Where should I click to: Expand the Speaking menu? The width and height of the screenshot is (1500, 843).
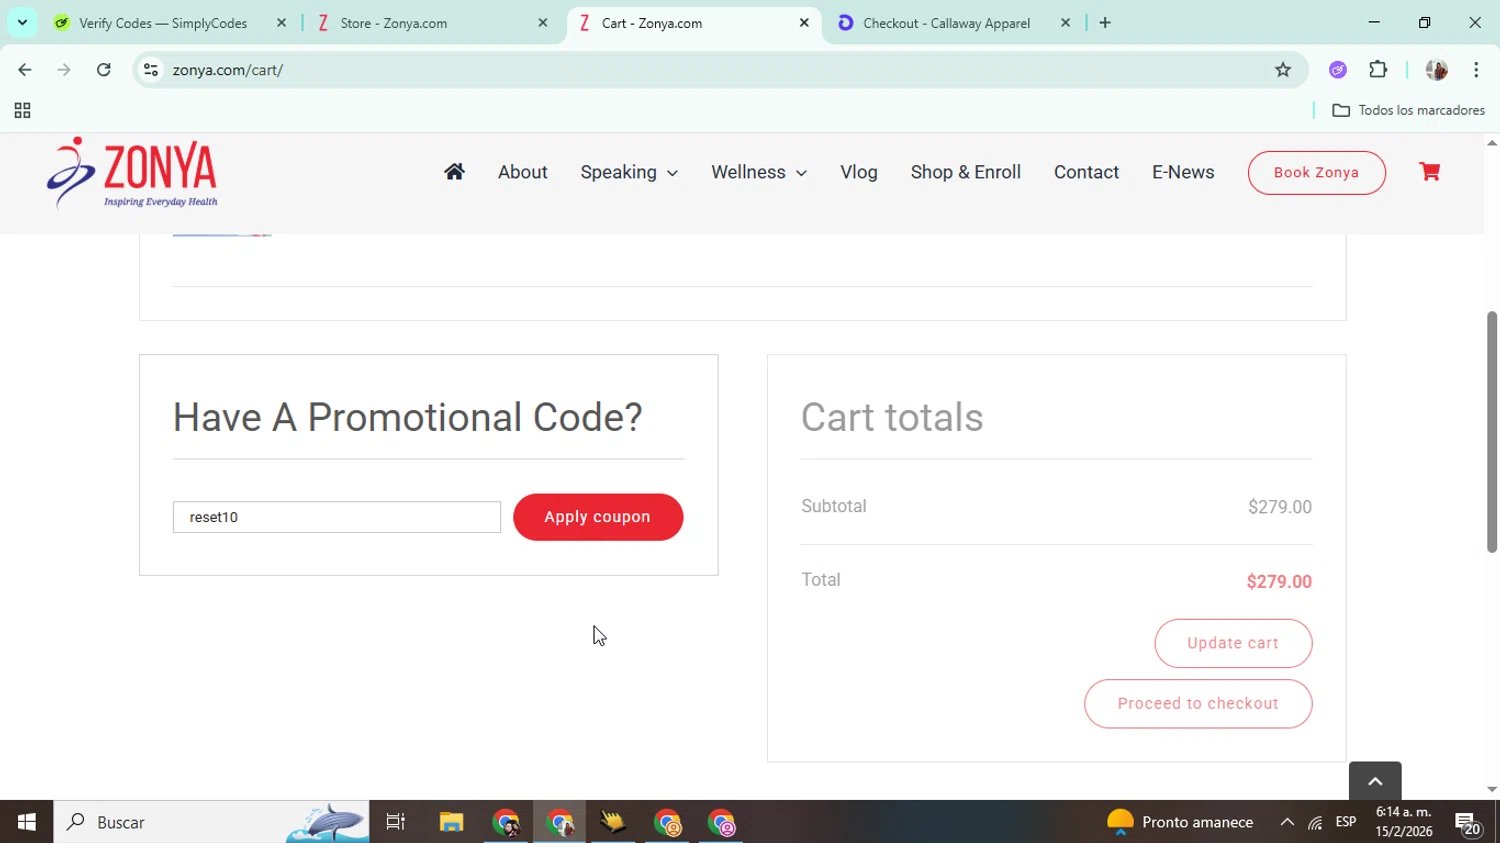click(x=629, y=172)
